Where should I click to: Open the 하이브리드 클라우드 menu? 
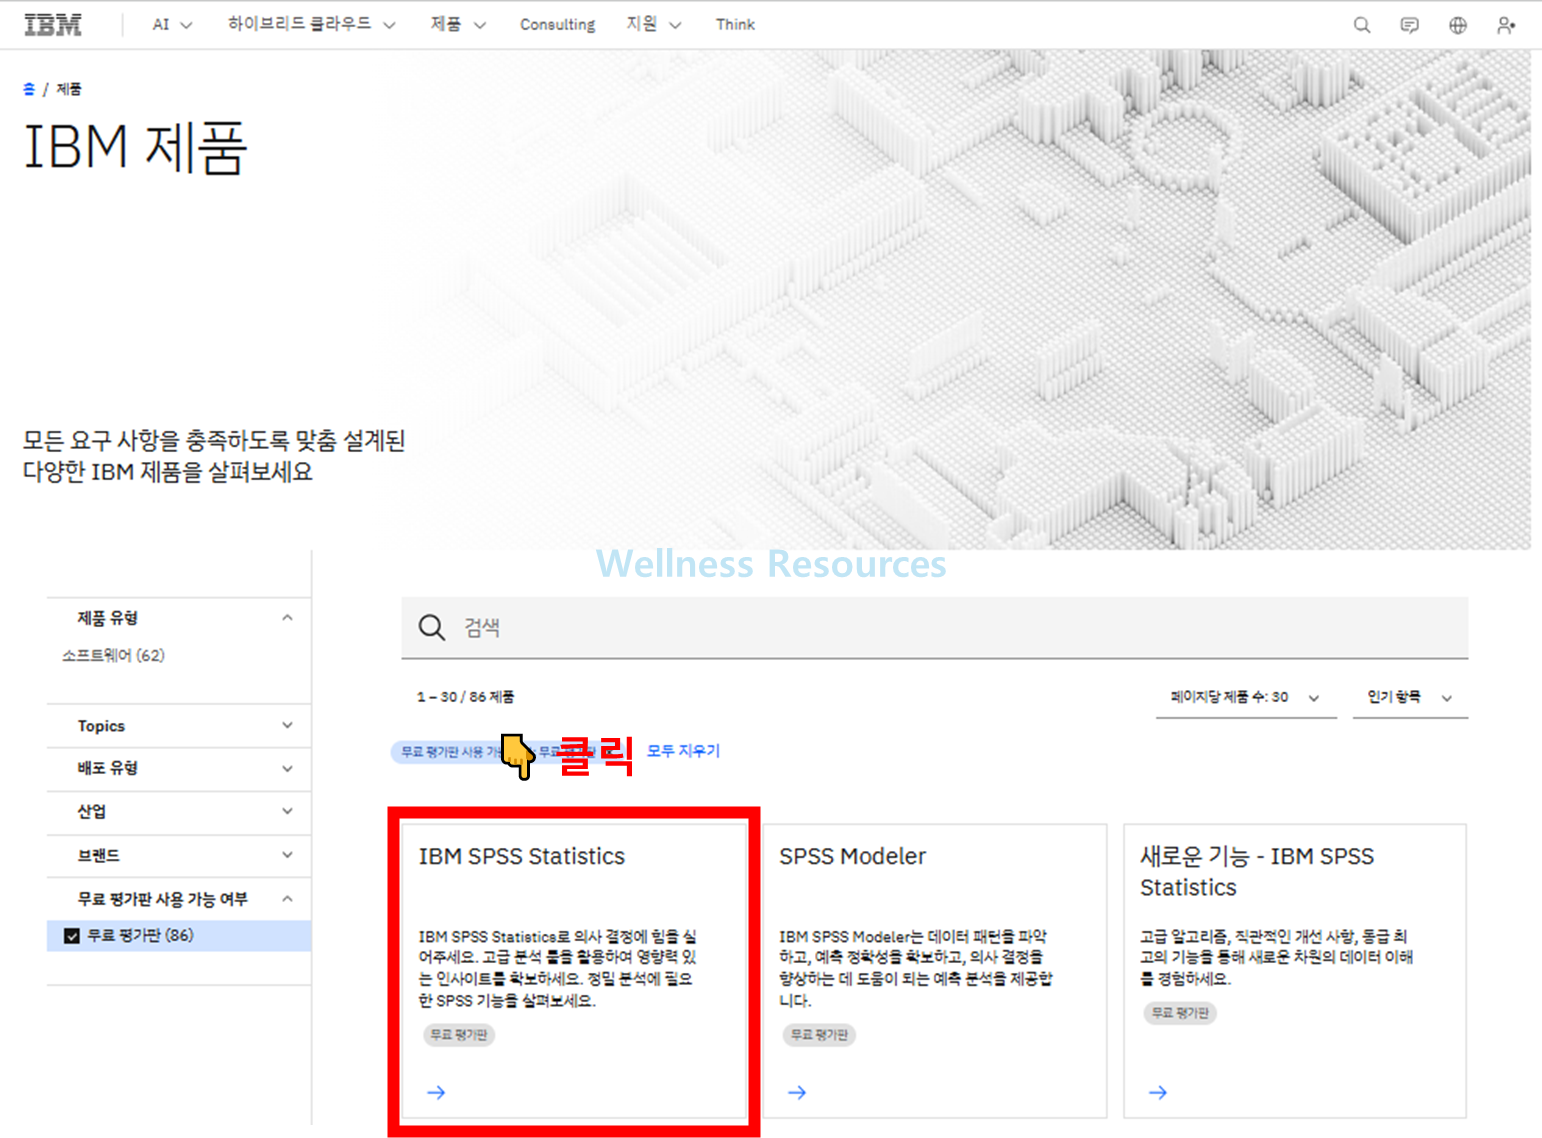click(311, 24)
